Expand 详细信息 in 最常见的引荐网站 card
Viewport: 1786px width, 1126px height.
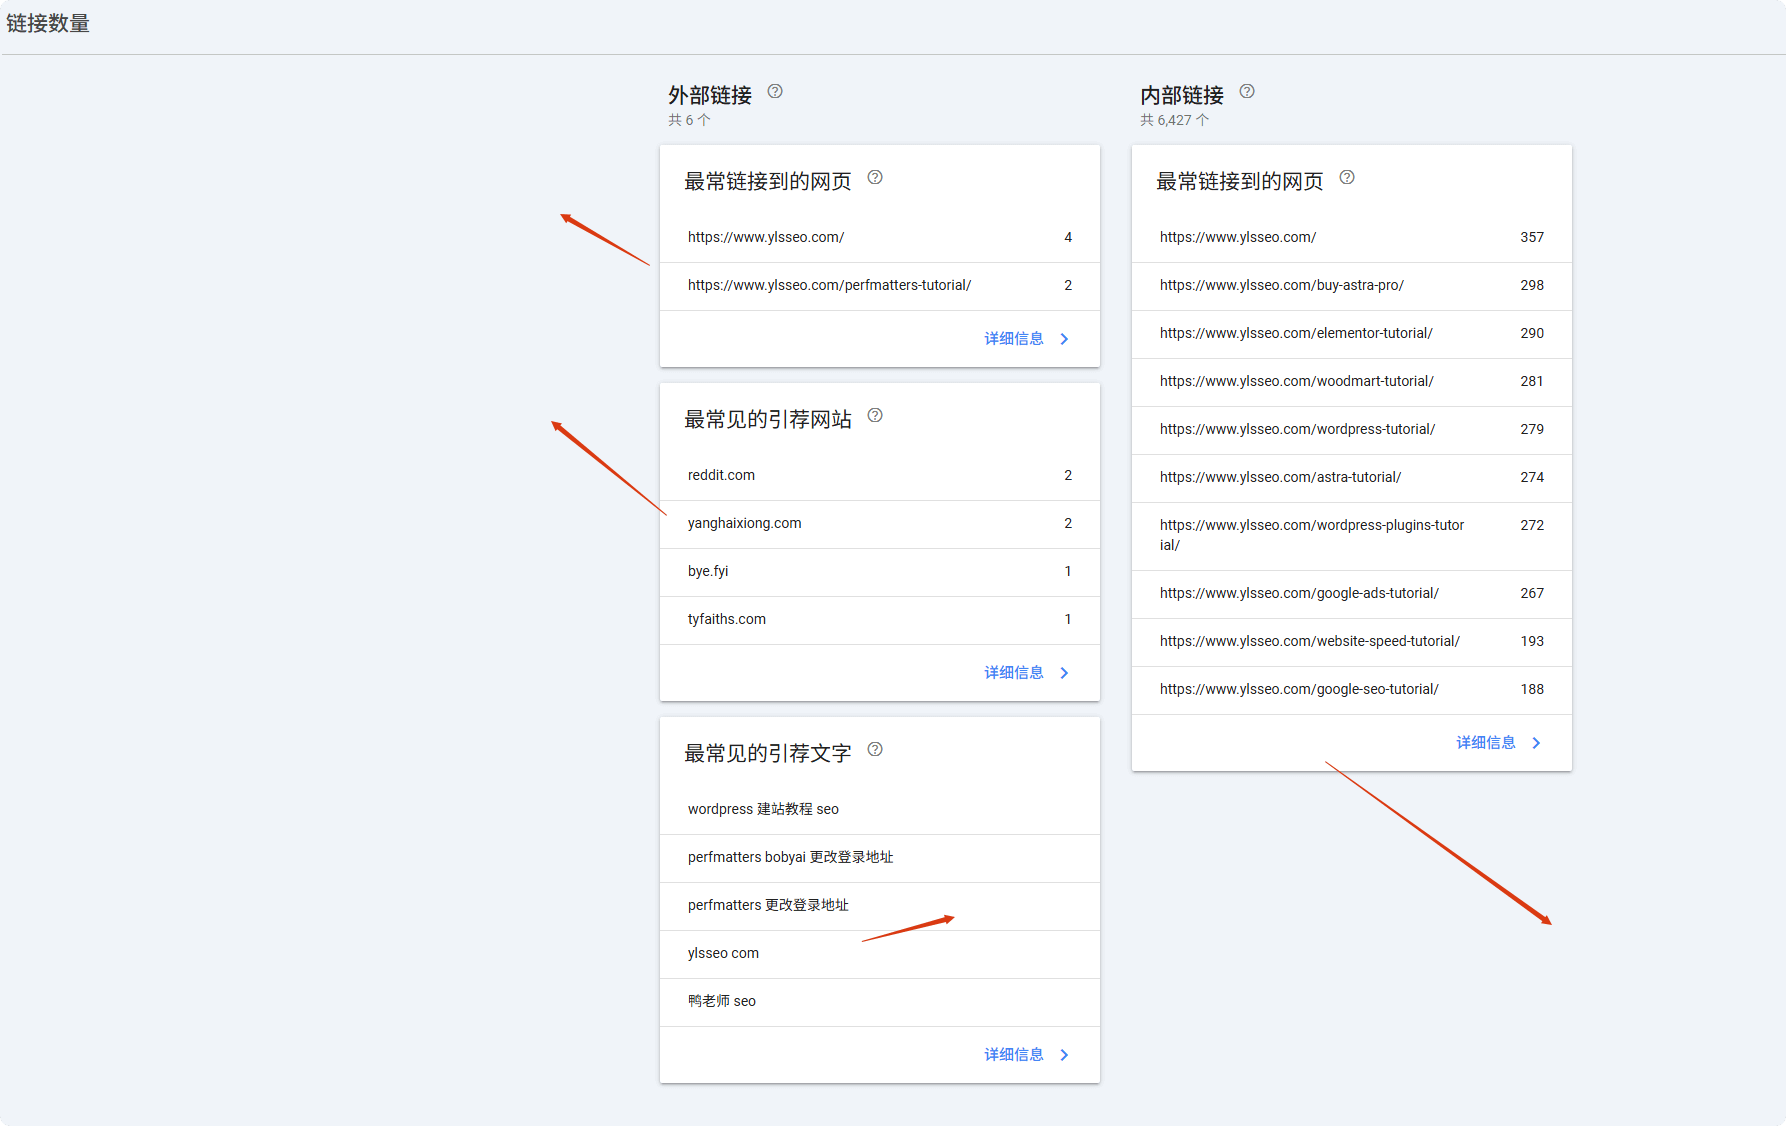1026,673
